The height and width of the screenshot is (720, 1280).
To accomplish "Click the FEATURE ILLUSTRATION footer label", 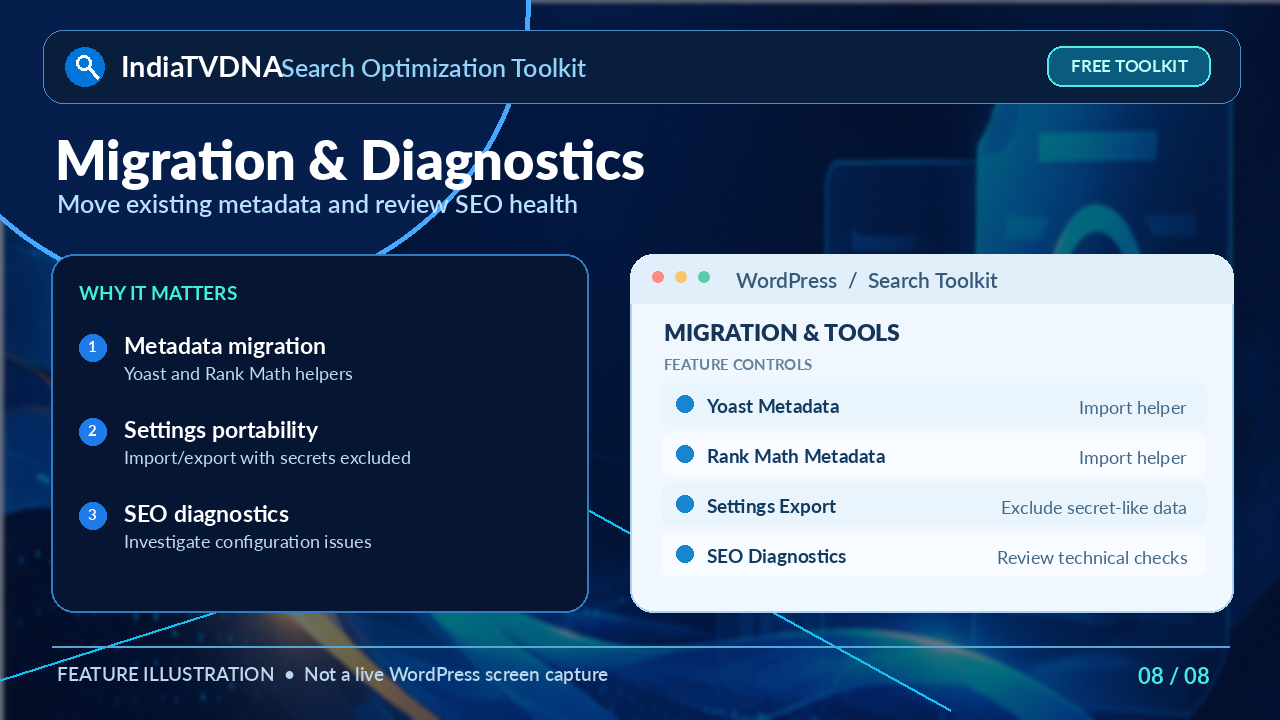I will click(x=166, y=675).
